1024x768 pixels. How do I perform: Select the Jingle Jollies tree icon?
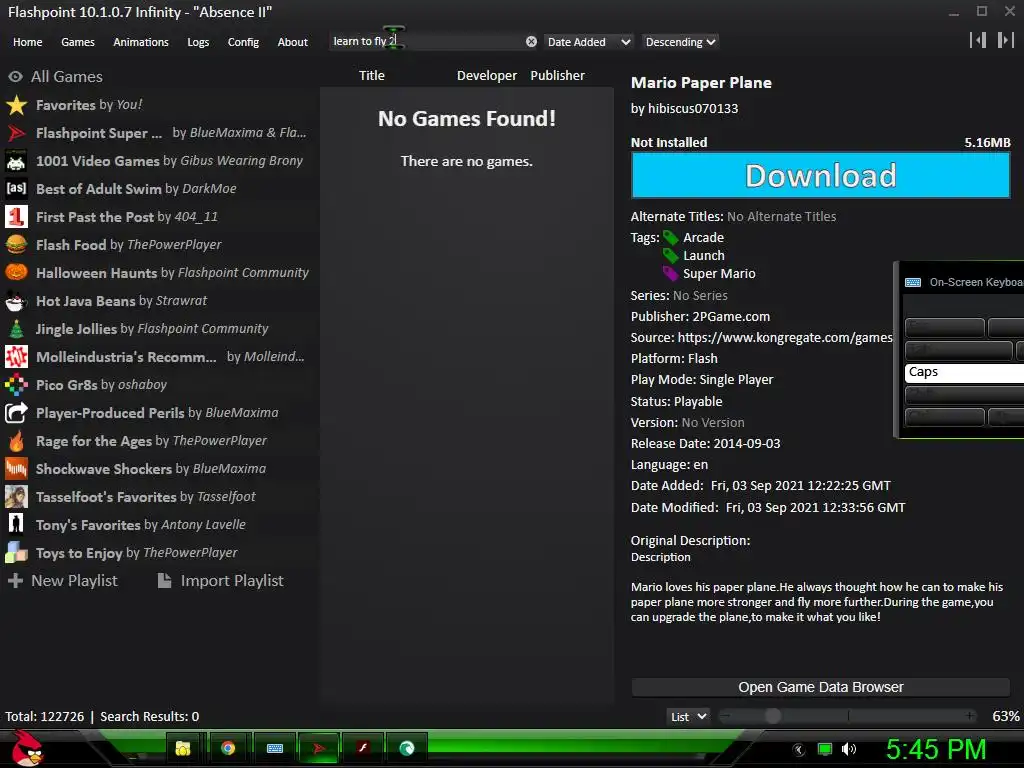(x=16, y=329)
